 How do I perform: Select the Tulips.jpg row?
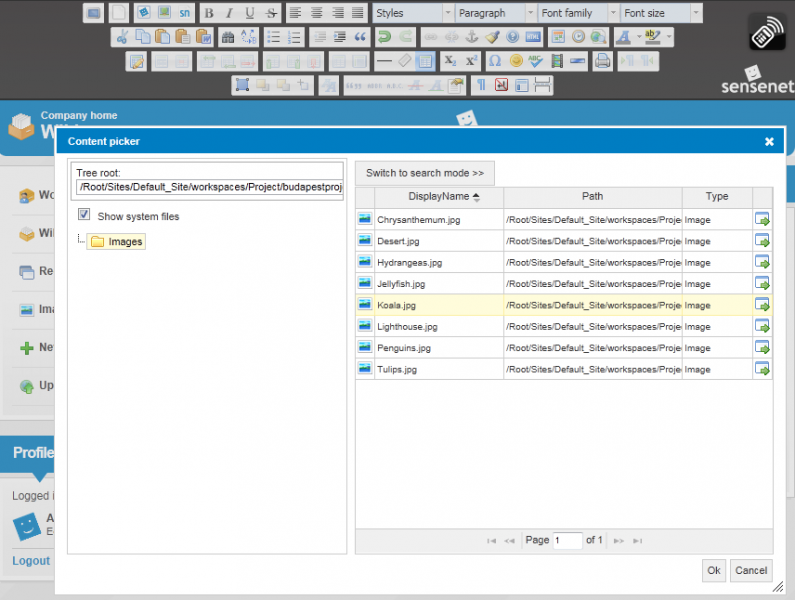click(564, 369)
